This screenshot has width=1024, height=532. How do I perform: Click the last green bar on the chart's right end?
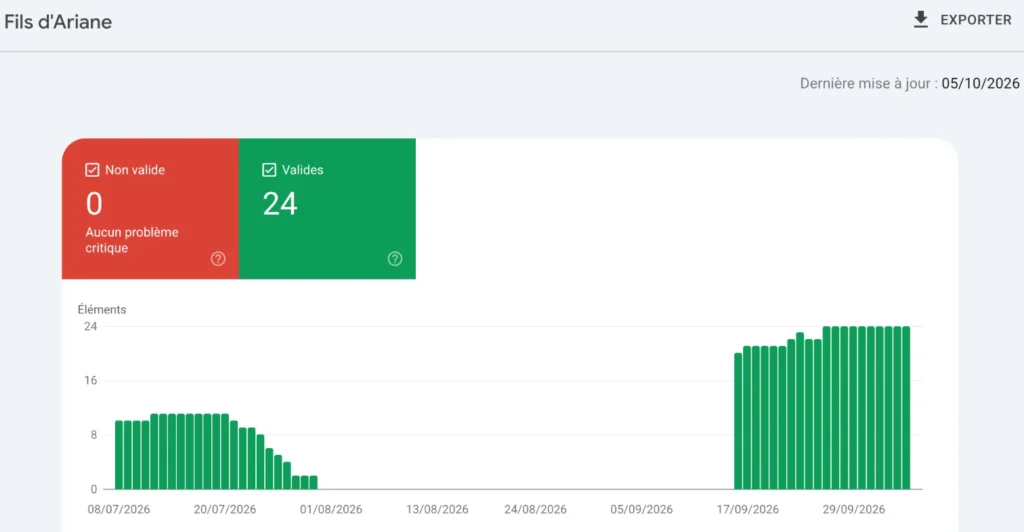pyautogui.click(x=906, y=408)
